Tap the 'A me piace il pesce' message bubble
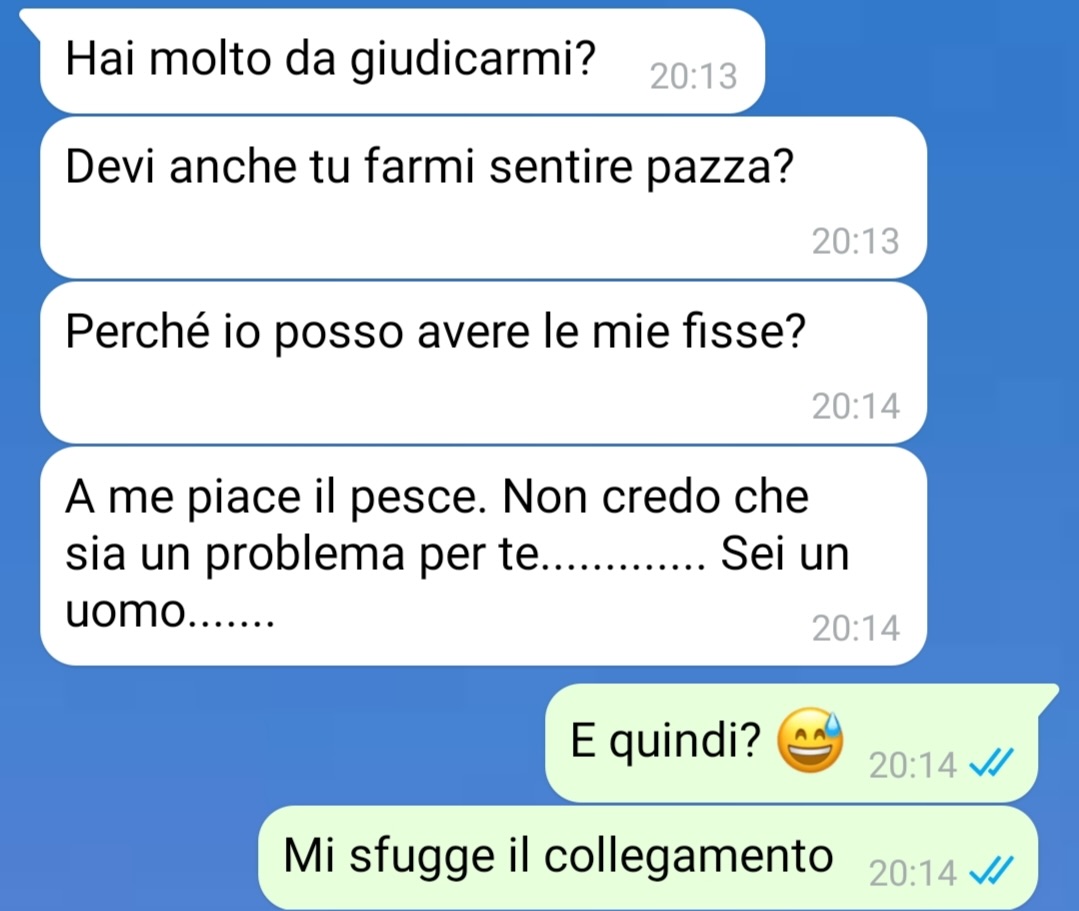The width and height of the screenshot is (1079, 911). point(483,556)
